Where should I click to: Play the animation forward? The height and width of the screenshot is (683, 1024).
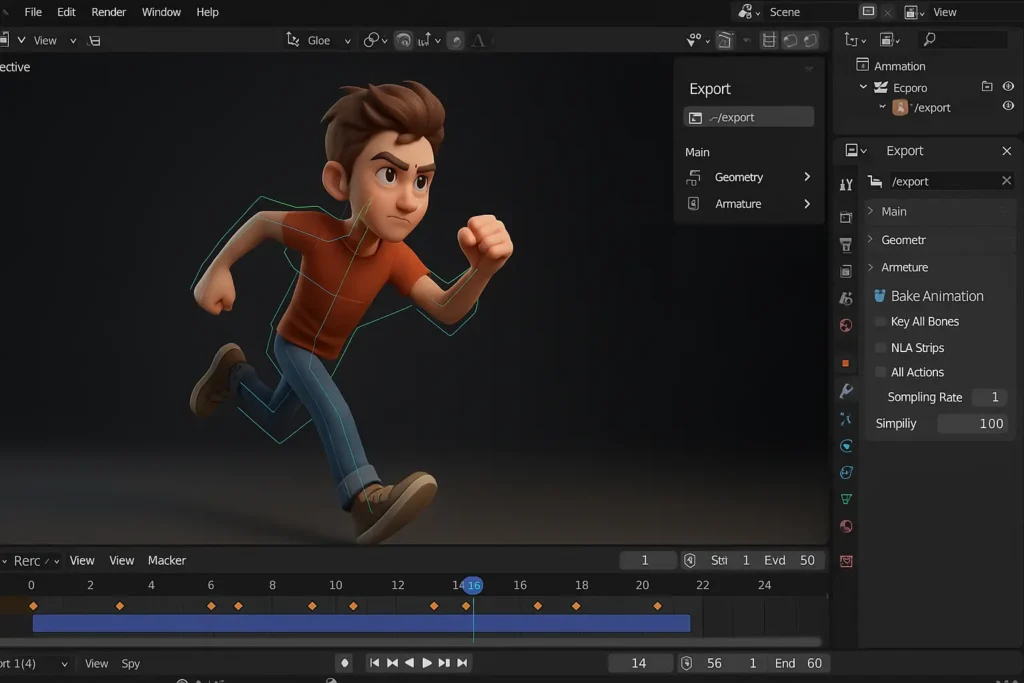[x=427, y=663]
